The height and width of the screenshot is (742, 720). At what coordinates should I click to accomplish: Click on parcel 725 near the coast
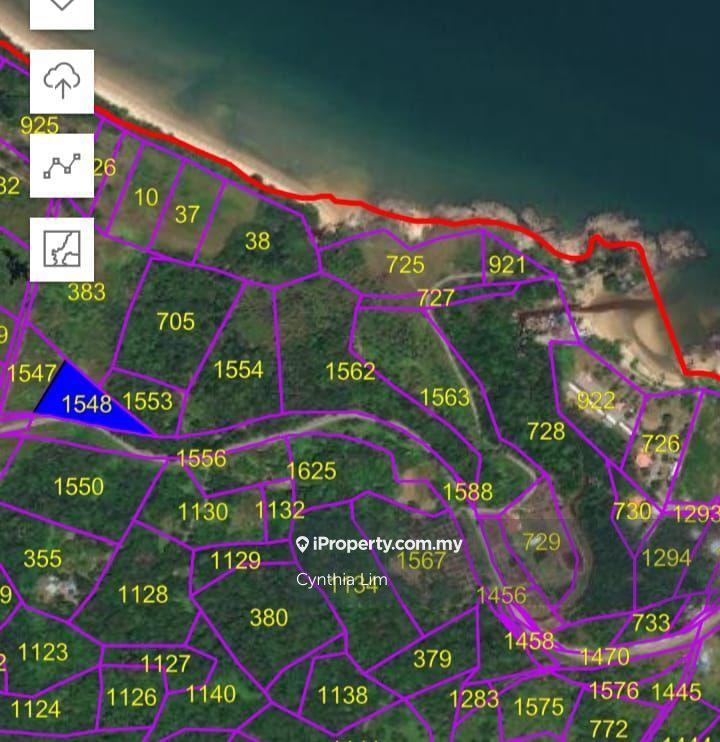(405, 264)
